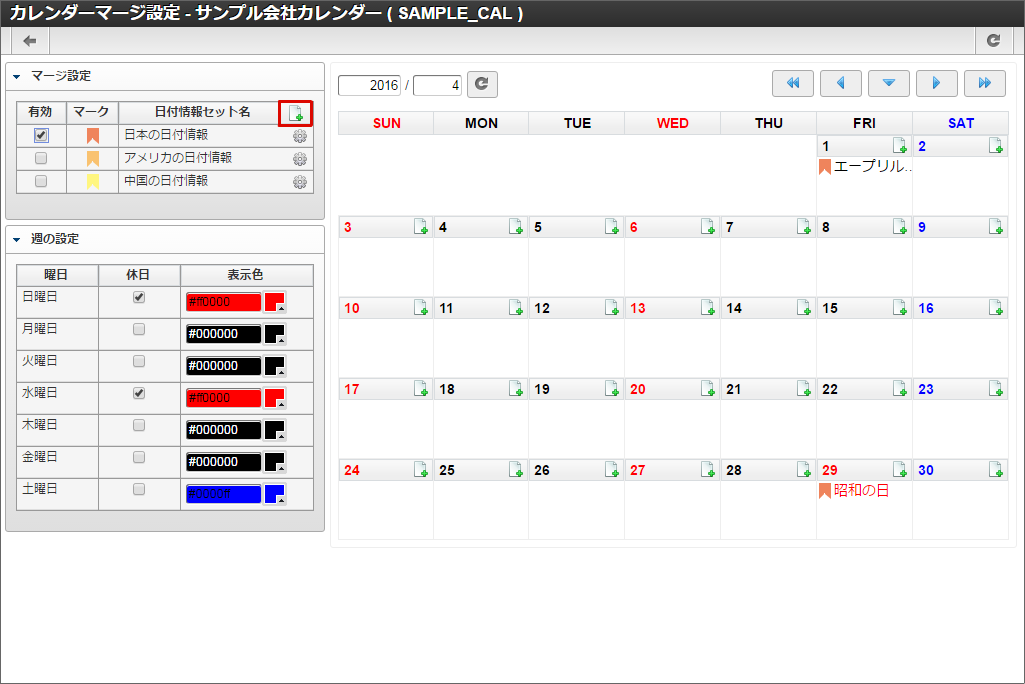Screen dimensions: 1025x684
Task: Click the reload icon in top toolbar
Action: coord(993,41)
